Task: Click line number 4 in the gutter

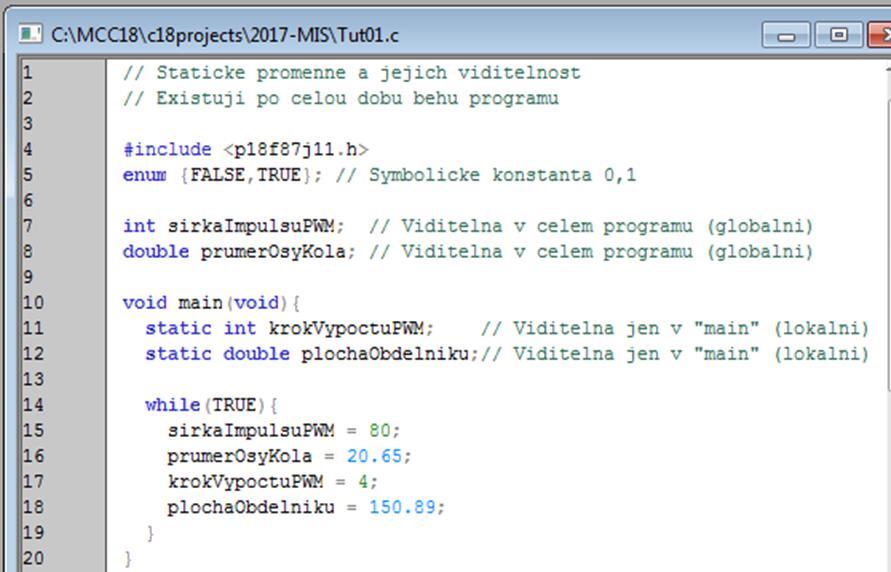Action: 28,149
